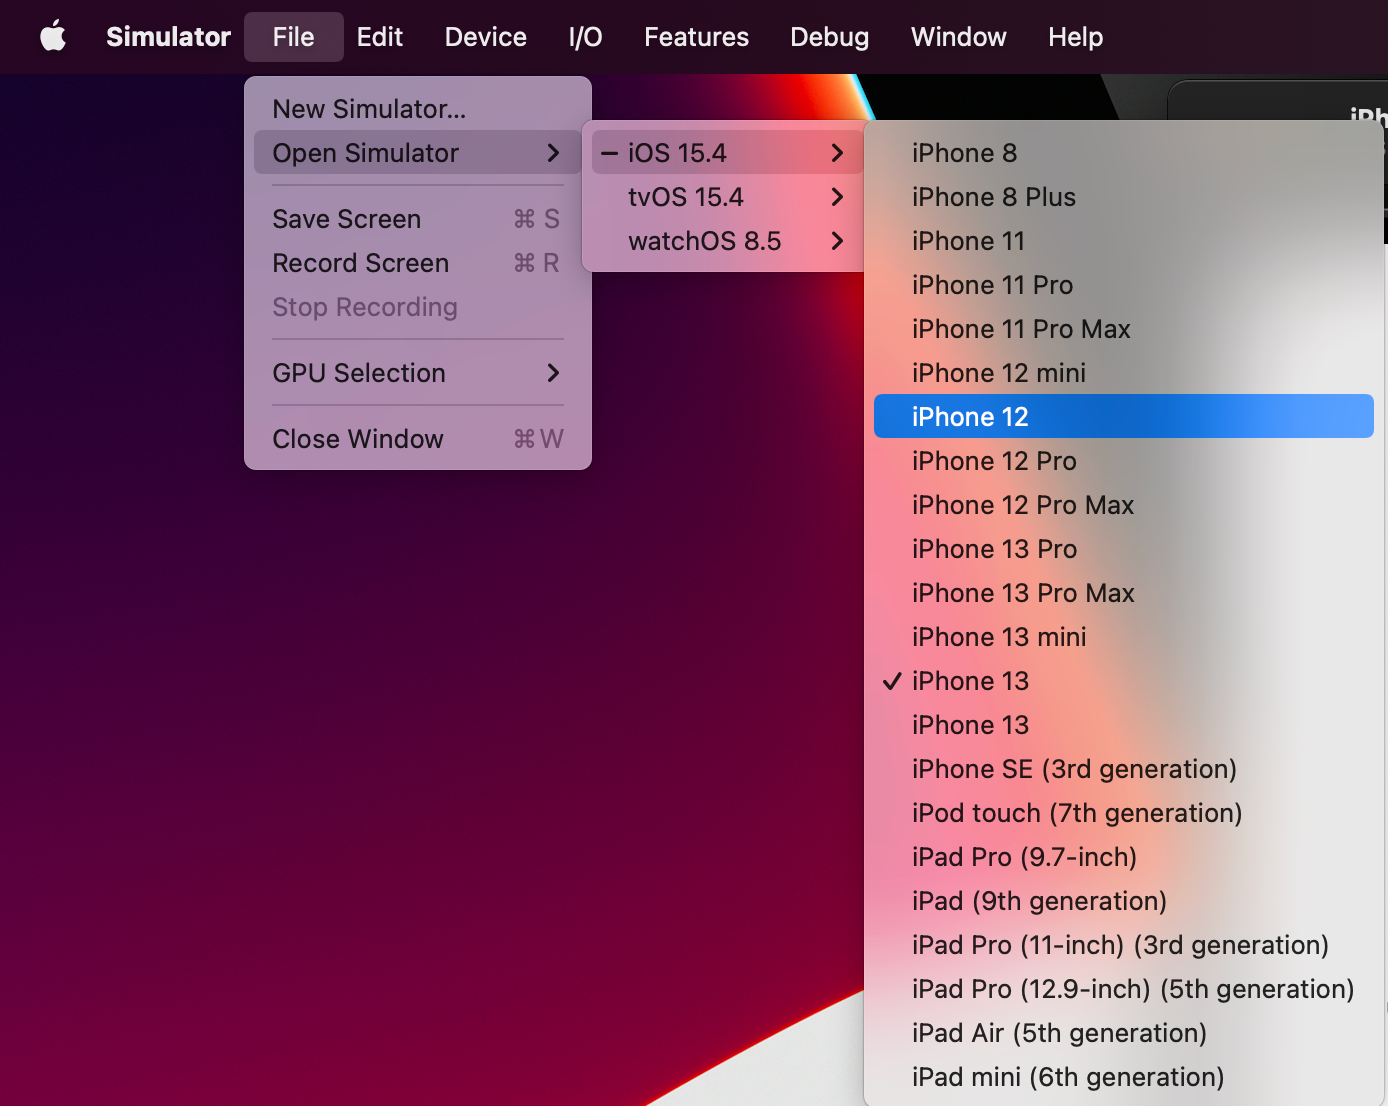
Task: Expand the watchOS 8.5 submenu arrow
Action: click(837, 240)
